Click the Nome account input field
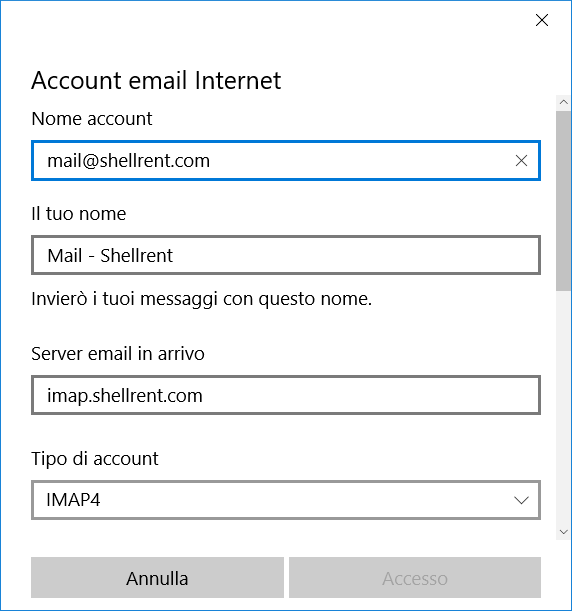This screenshot has height=611, width=572. click(286, 161)
